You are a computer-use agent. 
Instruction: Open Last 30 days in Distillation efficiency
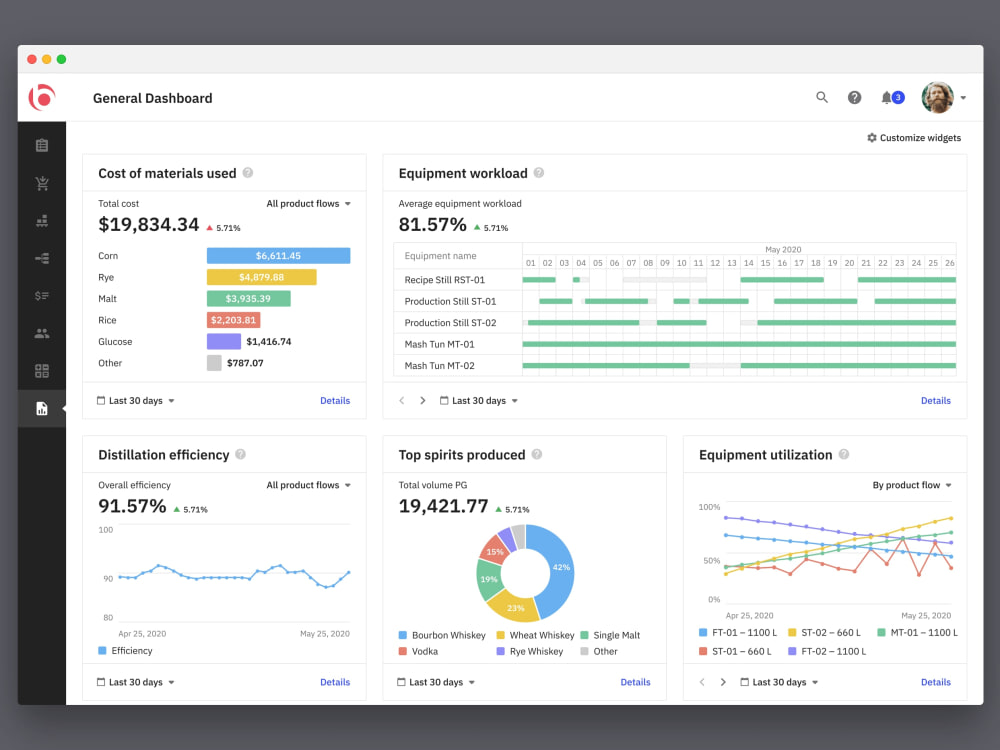tap(135, 682)
